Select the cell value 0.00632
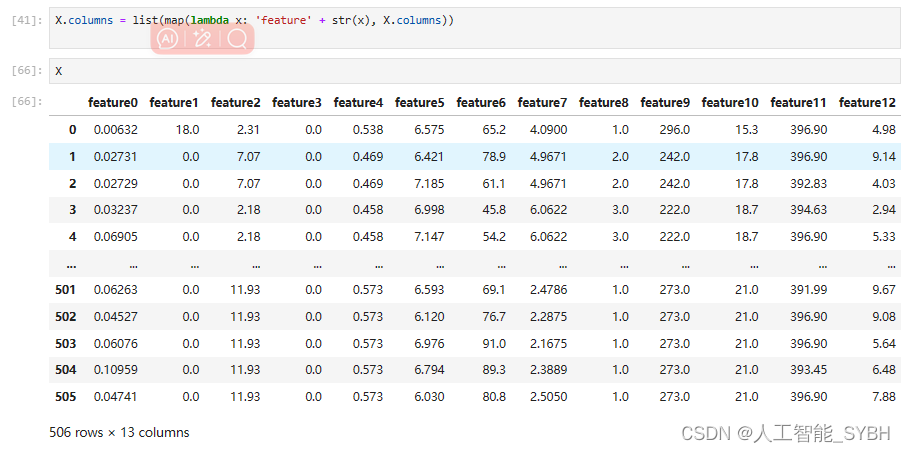 click(x=115, y=130)
